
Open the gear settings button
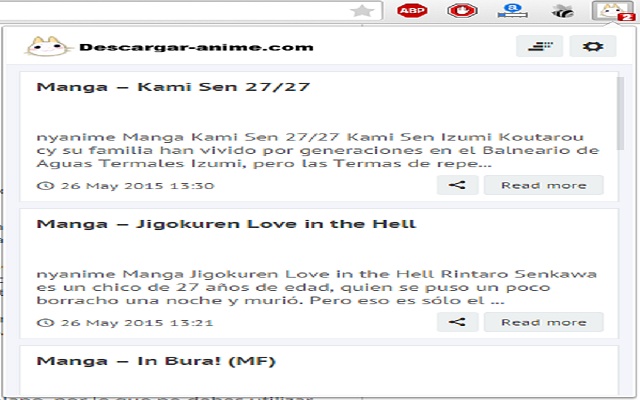coord(593,46)
